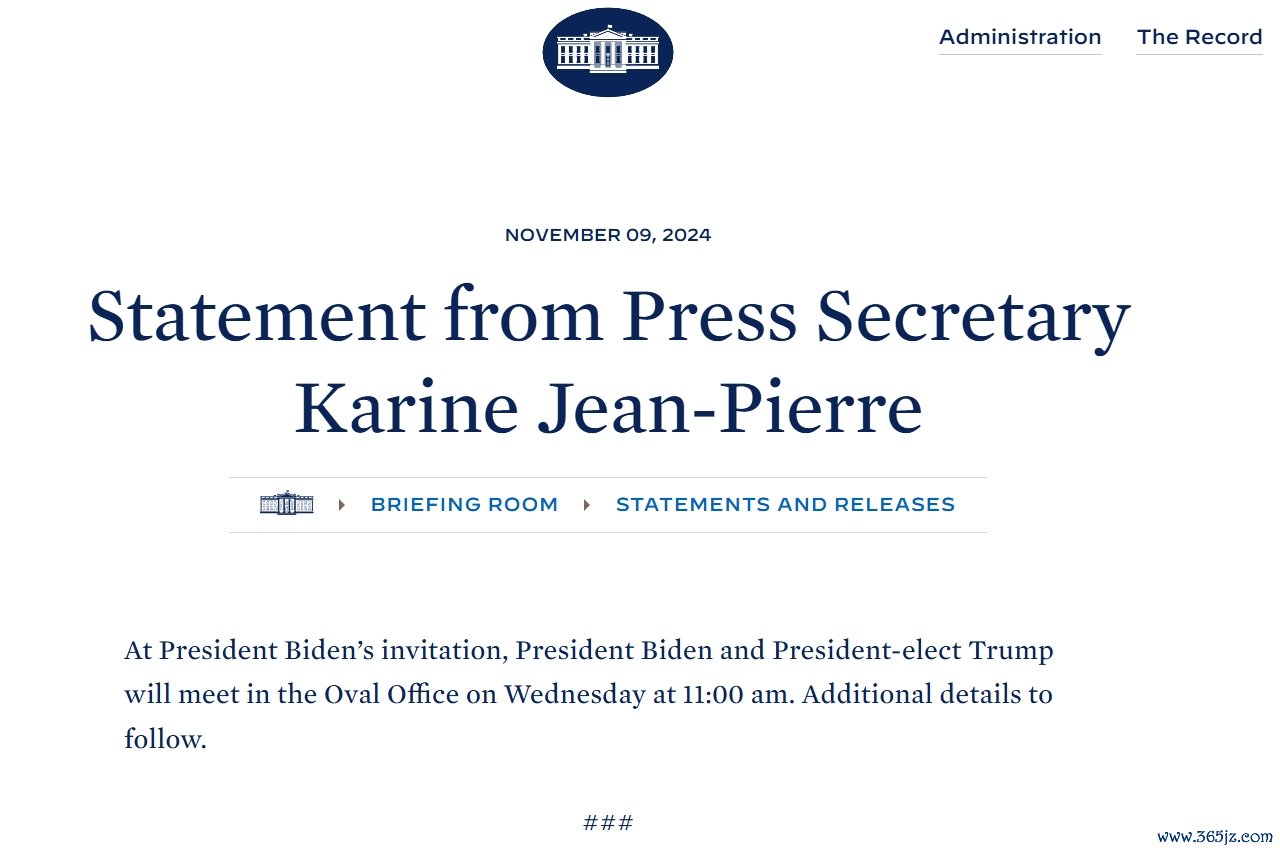This screenshot has width=1280, height=852.
Task: Open The Record menu item
Action: pyautogui.click(x=1199, y=37)
